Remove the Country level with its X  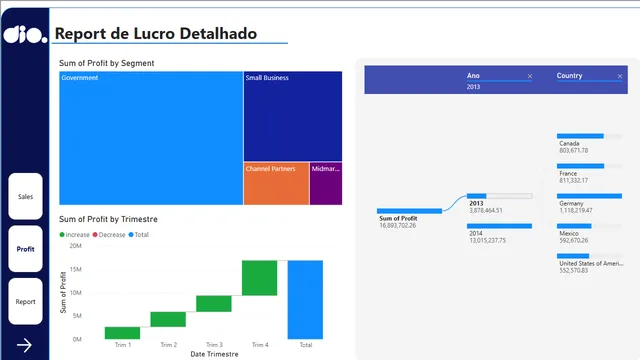[x=620, y=76]
